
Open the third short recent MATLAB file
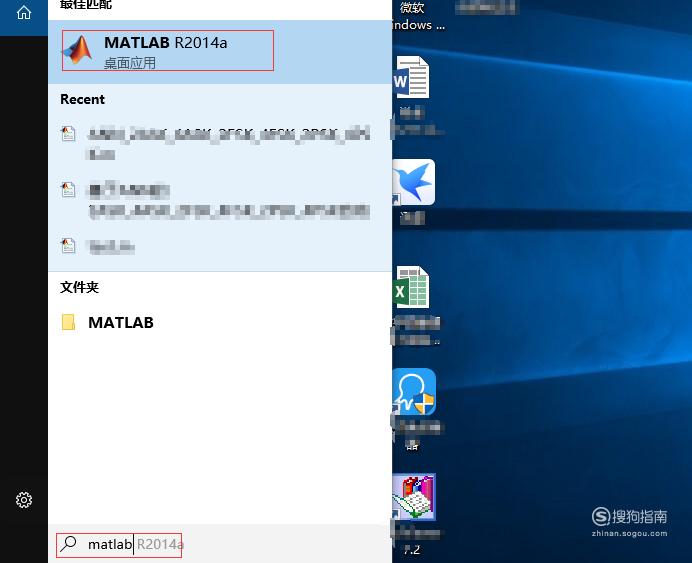(x=220, y=247)
